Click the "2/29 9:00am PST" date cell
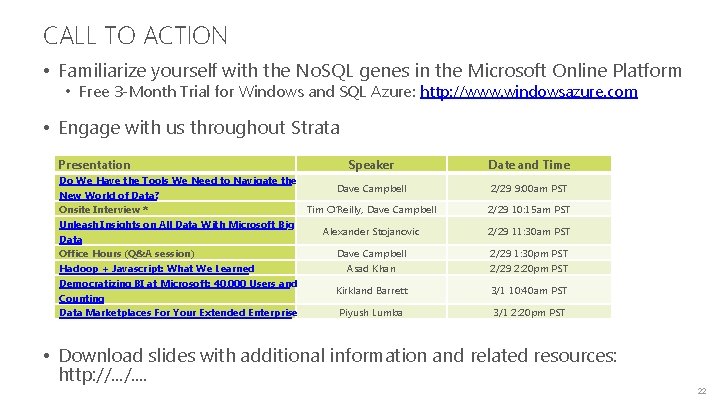 click(528, 188)
